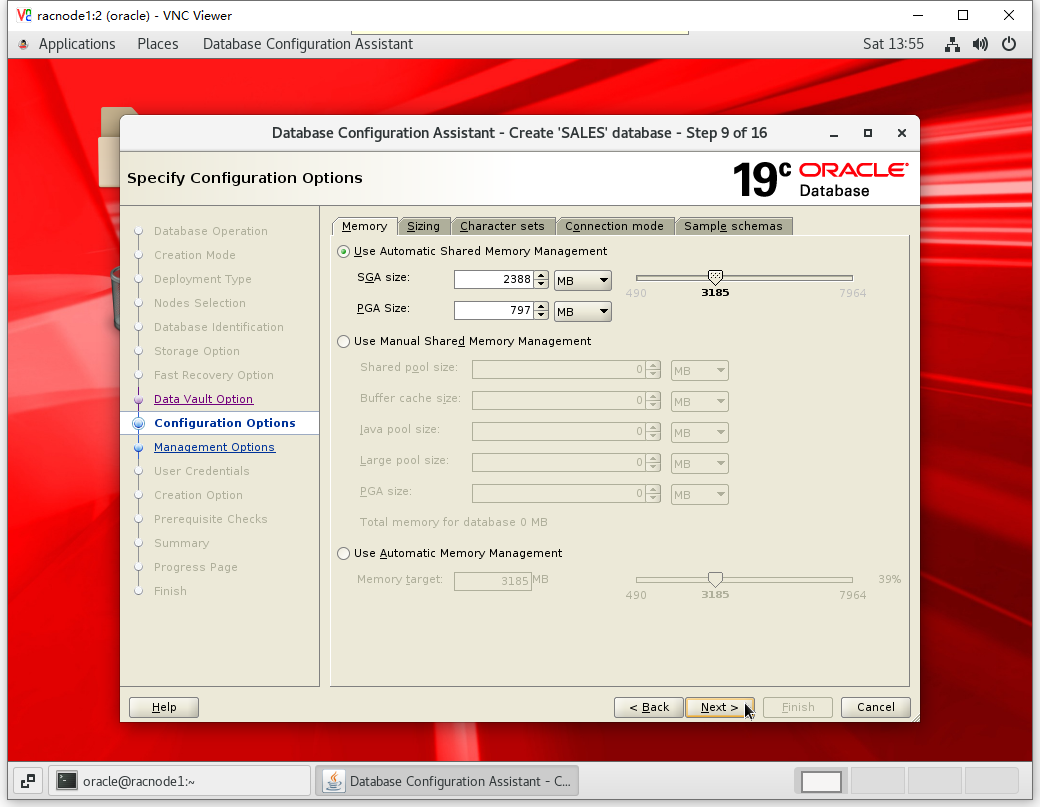Image resolution: width=1040 pixels, height=807 pixels.
Task: Click the network status icon in top panel
Action: (953, 44)
